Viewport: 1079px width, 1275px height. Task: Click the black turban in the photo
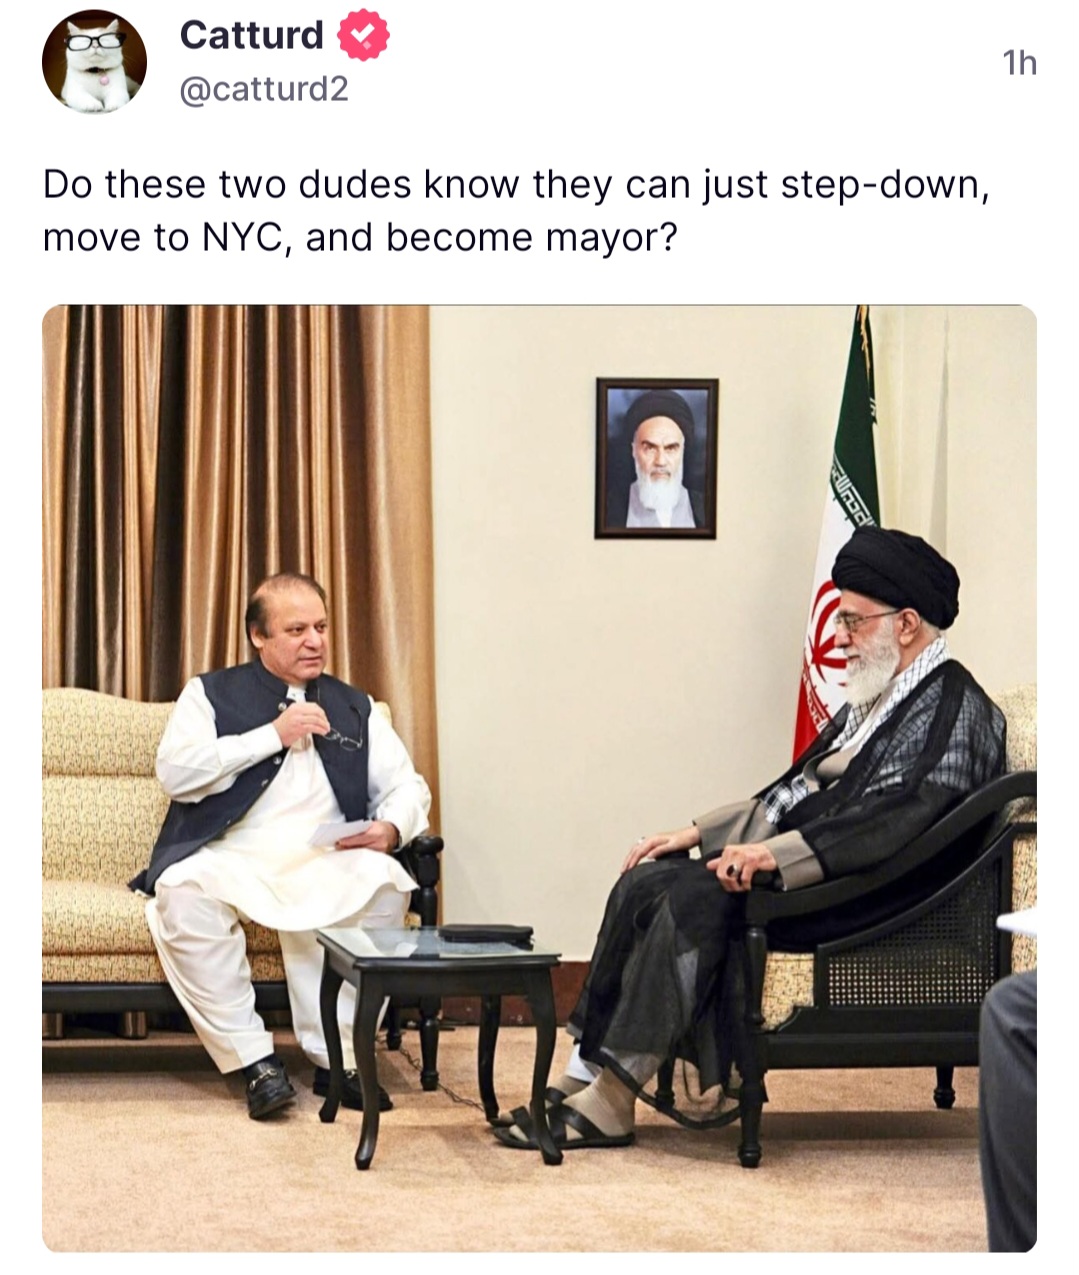895,573
